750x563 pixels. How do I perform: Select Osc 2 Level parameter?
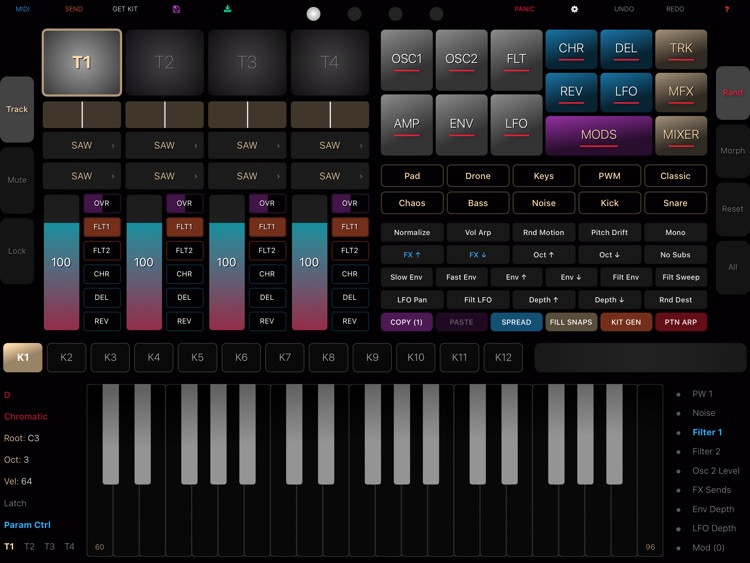(716, 471)
